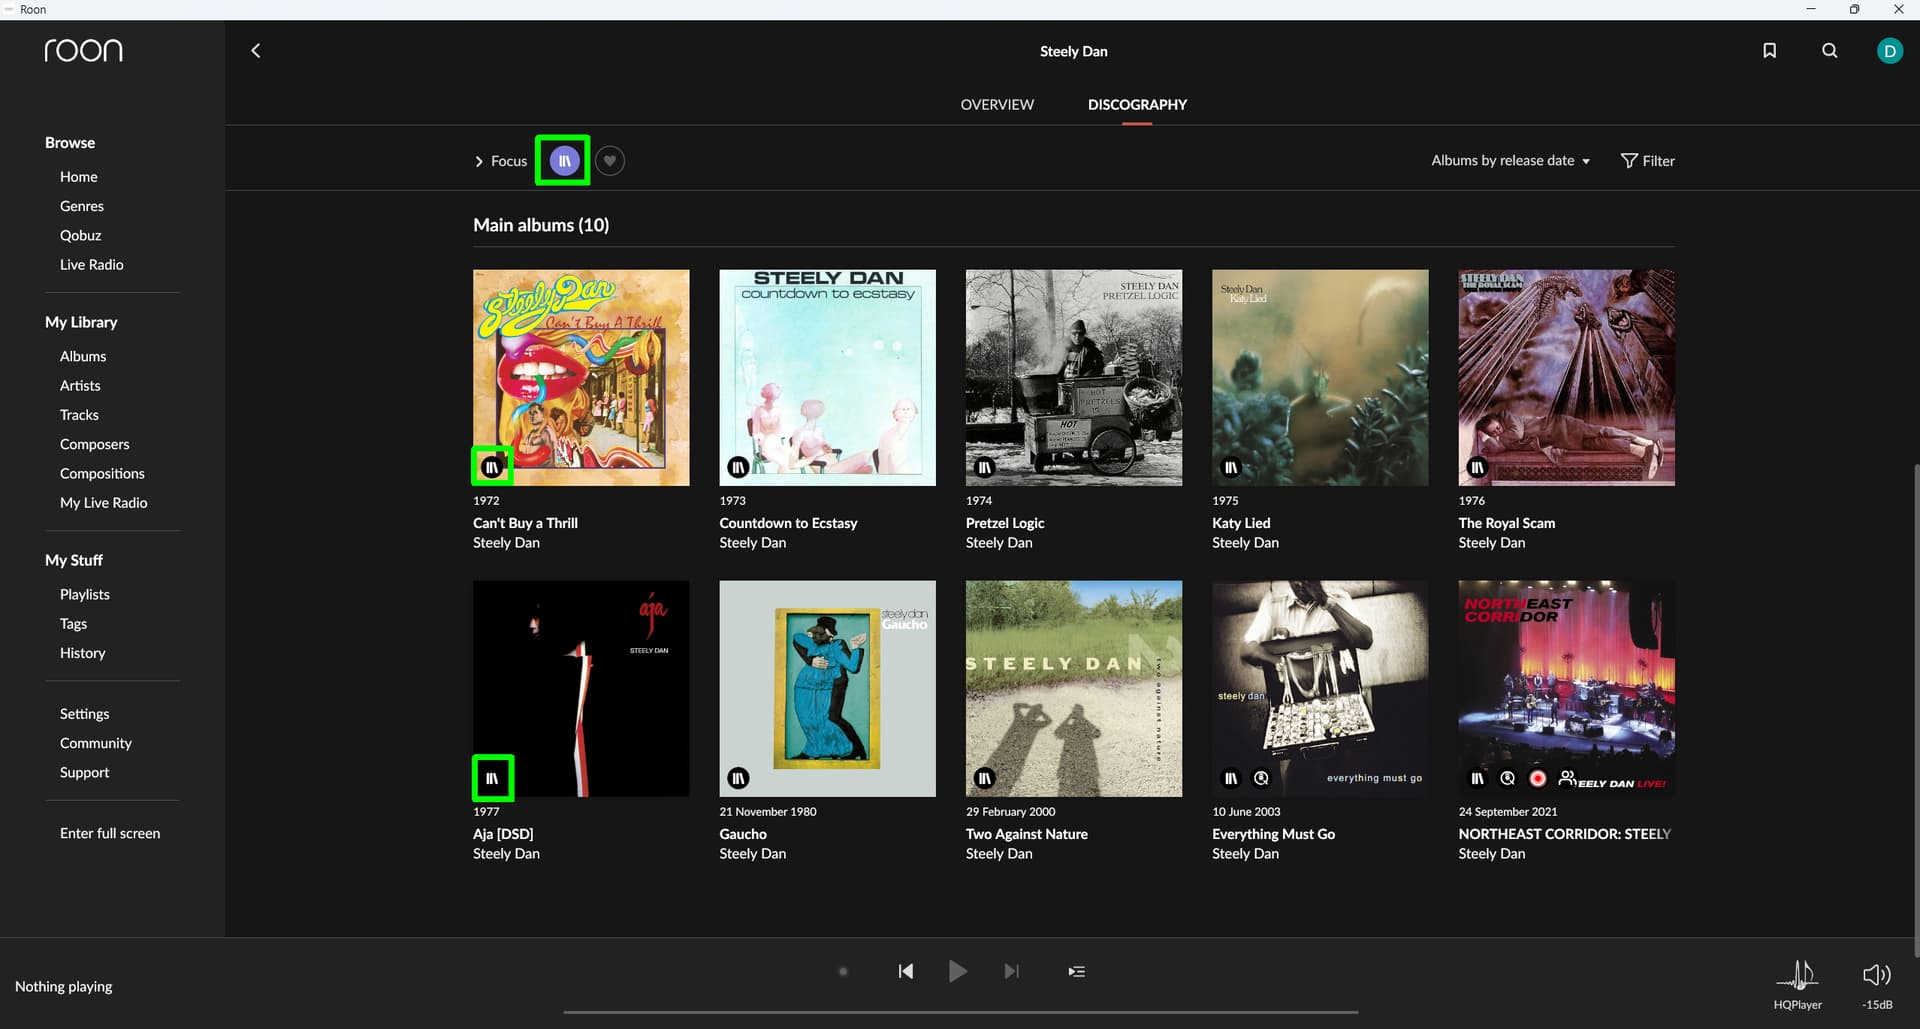The width and height of the screenshot is (1920, 1029).
Task: Open the volume speaker control
Action: (x=1876, y=974)
